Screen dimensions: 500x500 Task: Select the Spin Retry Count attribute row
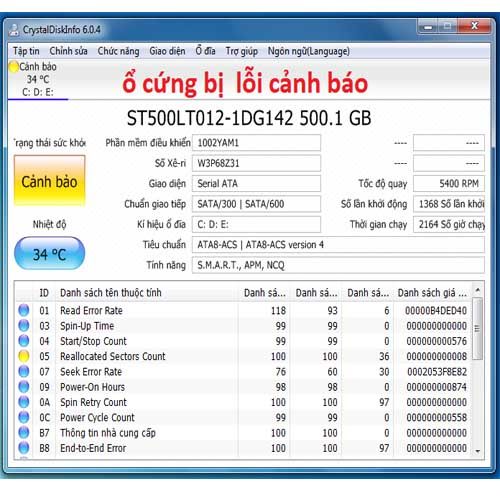(x=243, y=402)
